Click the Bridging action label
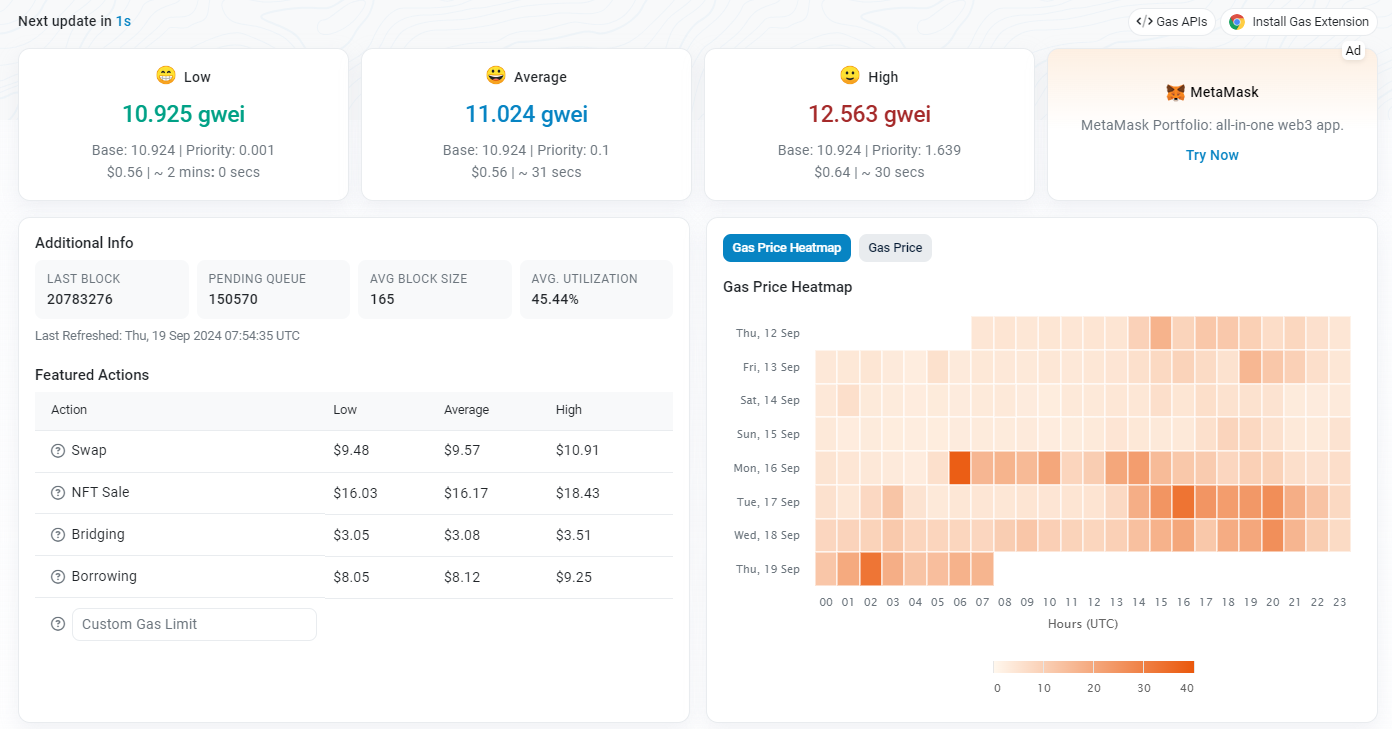 [x=98, y=535]
